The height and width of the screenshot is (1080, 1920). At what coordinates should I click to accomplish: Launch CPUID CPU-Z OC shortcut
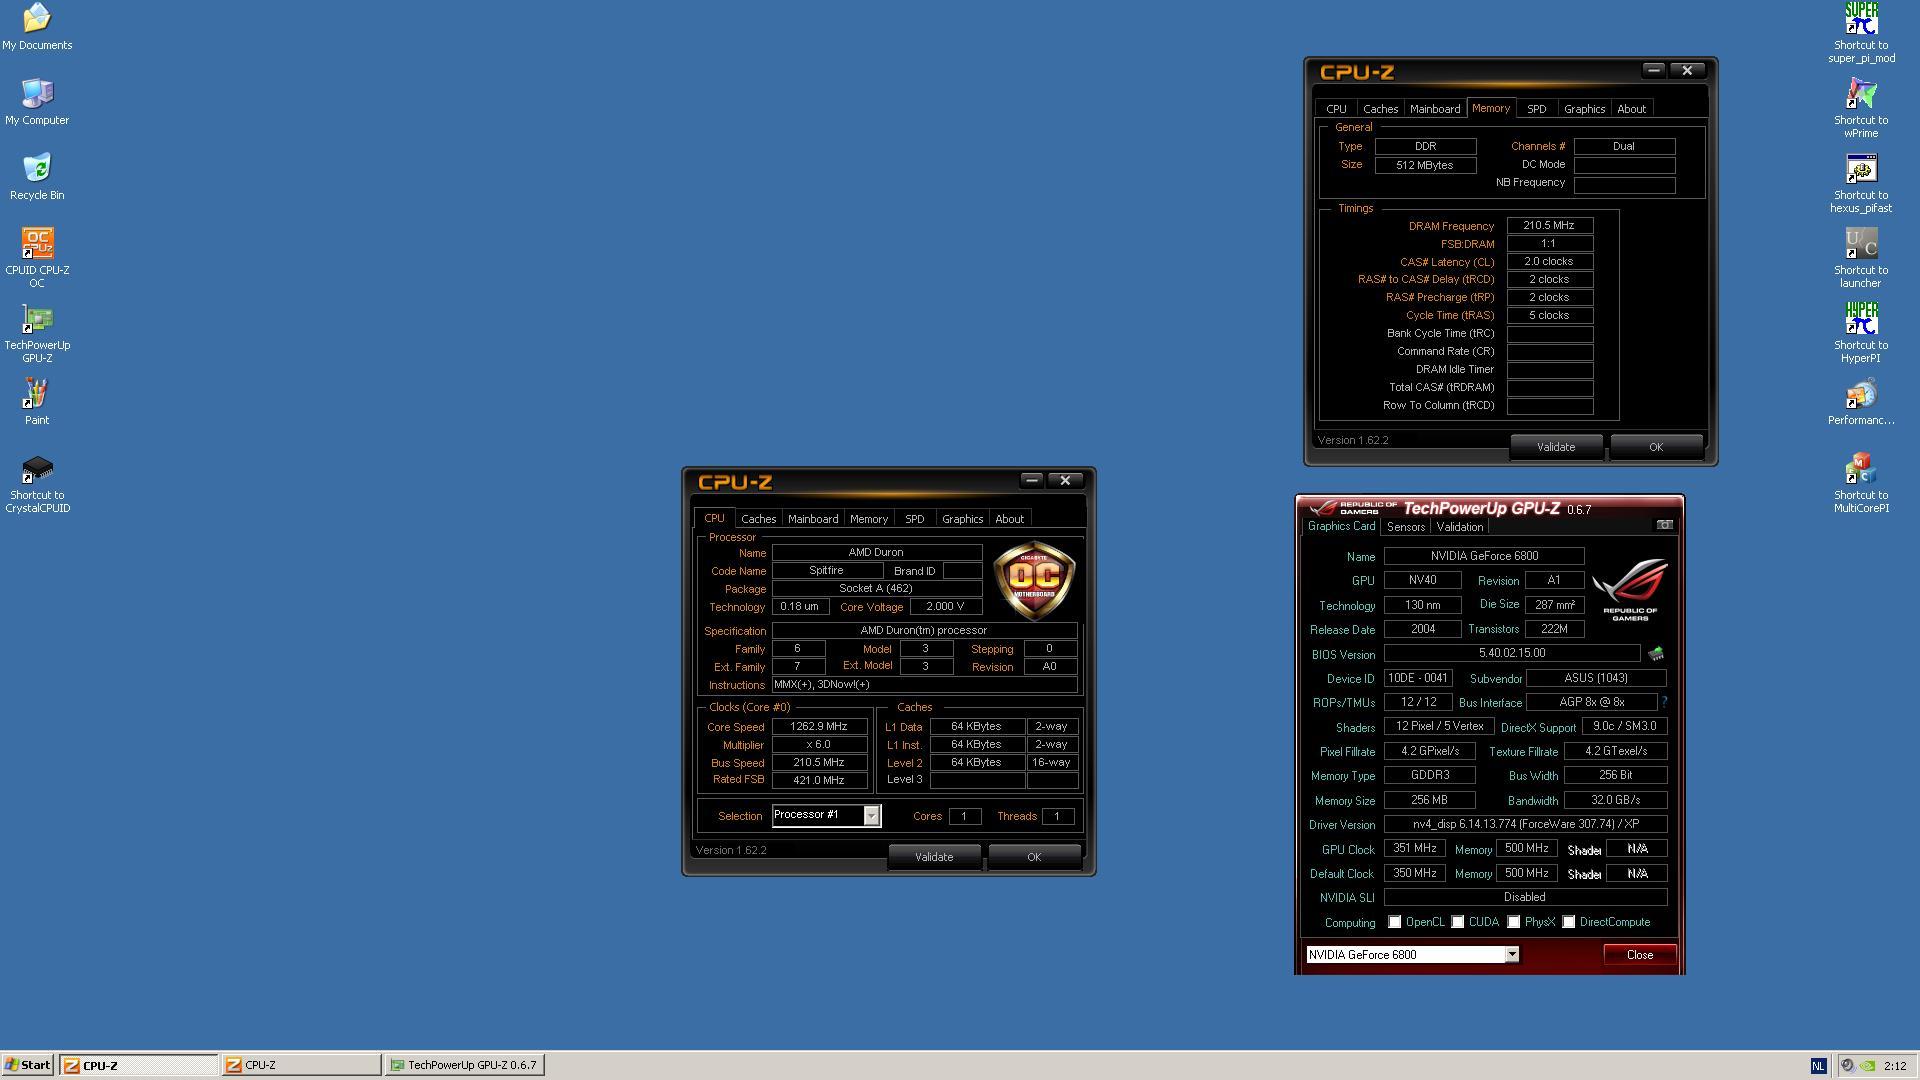pyautogui.click(x=37, y=257)
